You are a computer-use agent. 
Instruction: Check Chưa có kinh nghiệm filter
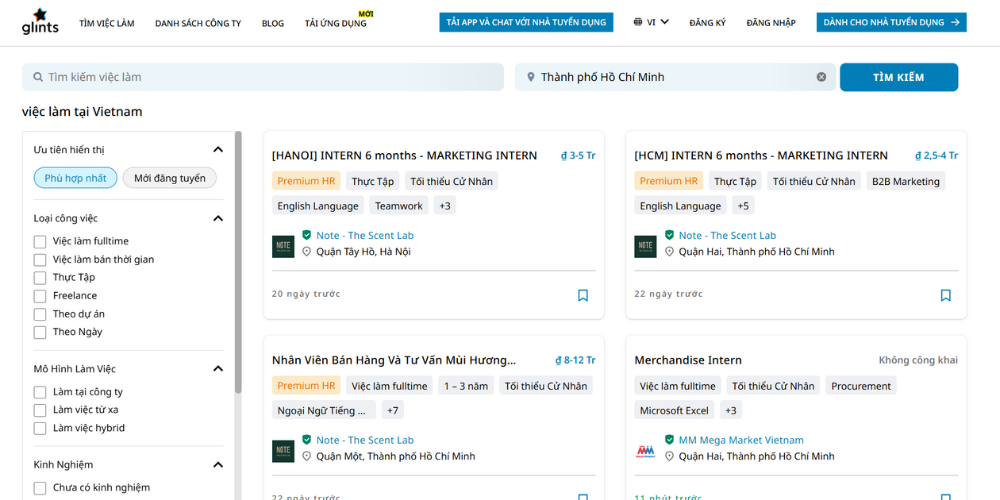pos(40,488)
